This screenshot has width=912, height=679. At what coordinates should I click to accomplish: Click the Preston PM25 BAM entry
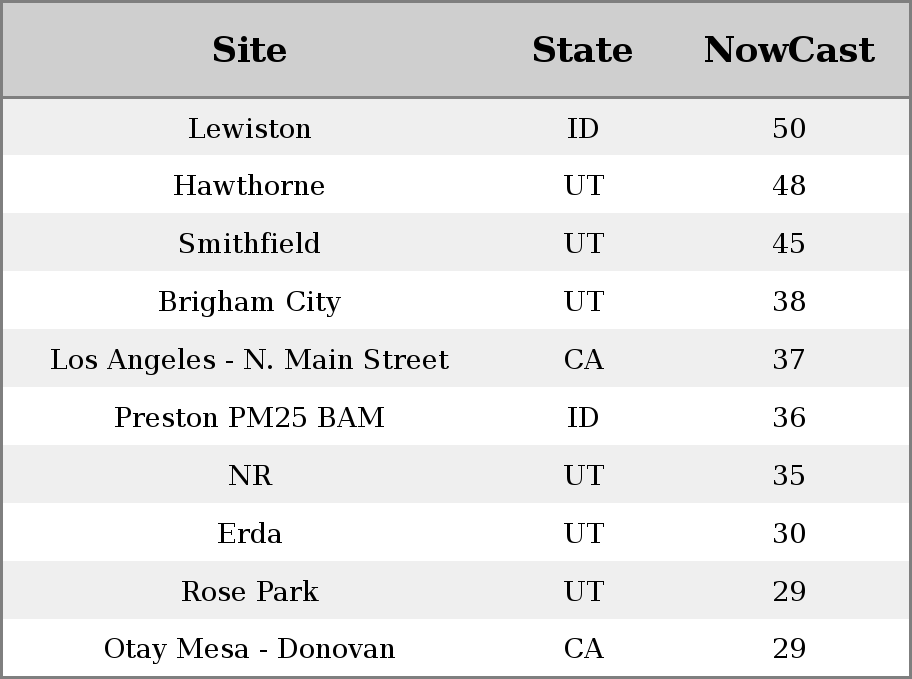pyautogui.click(x=249, y=418)
